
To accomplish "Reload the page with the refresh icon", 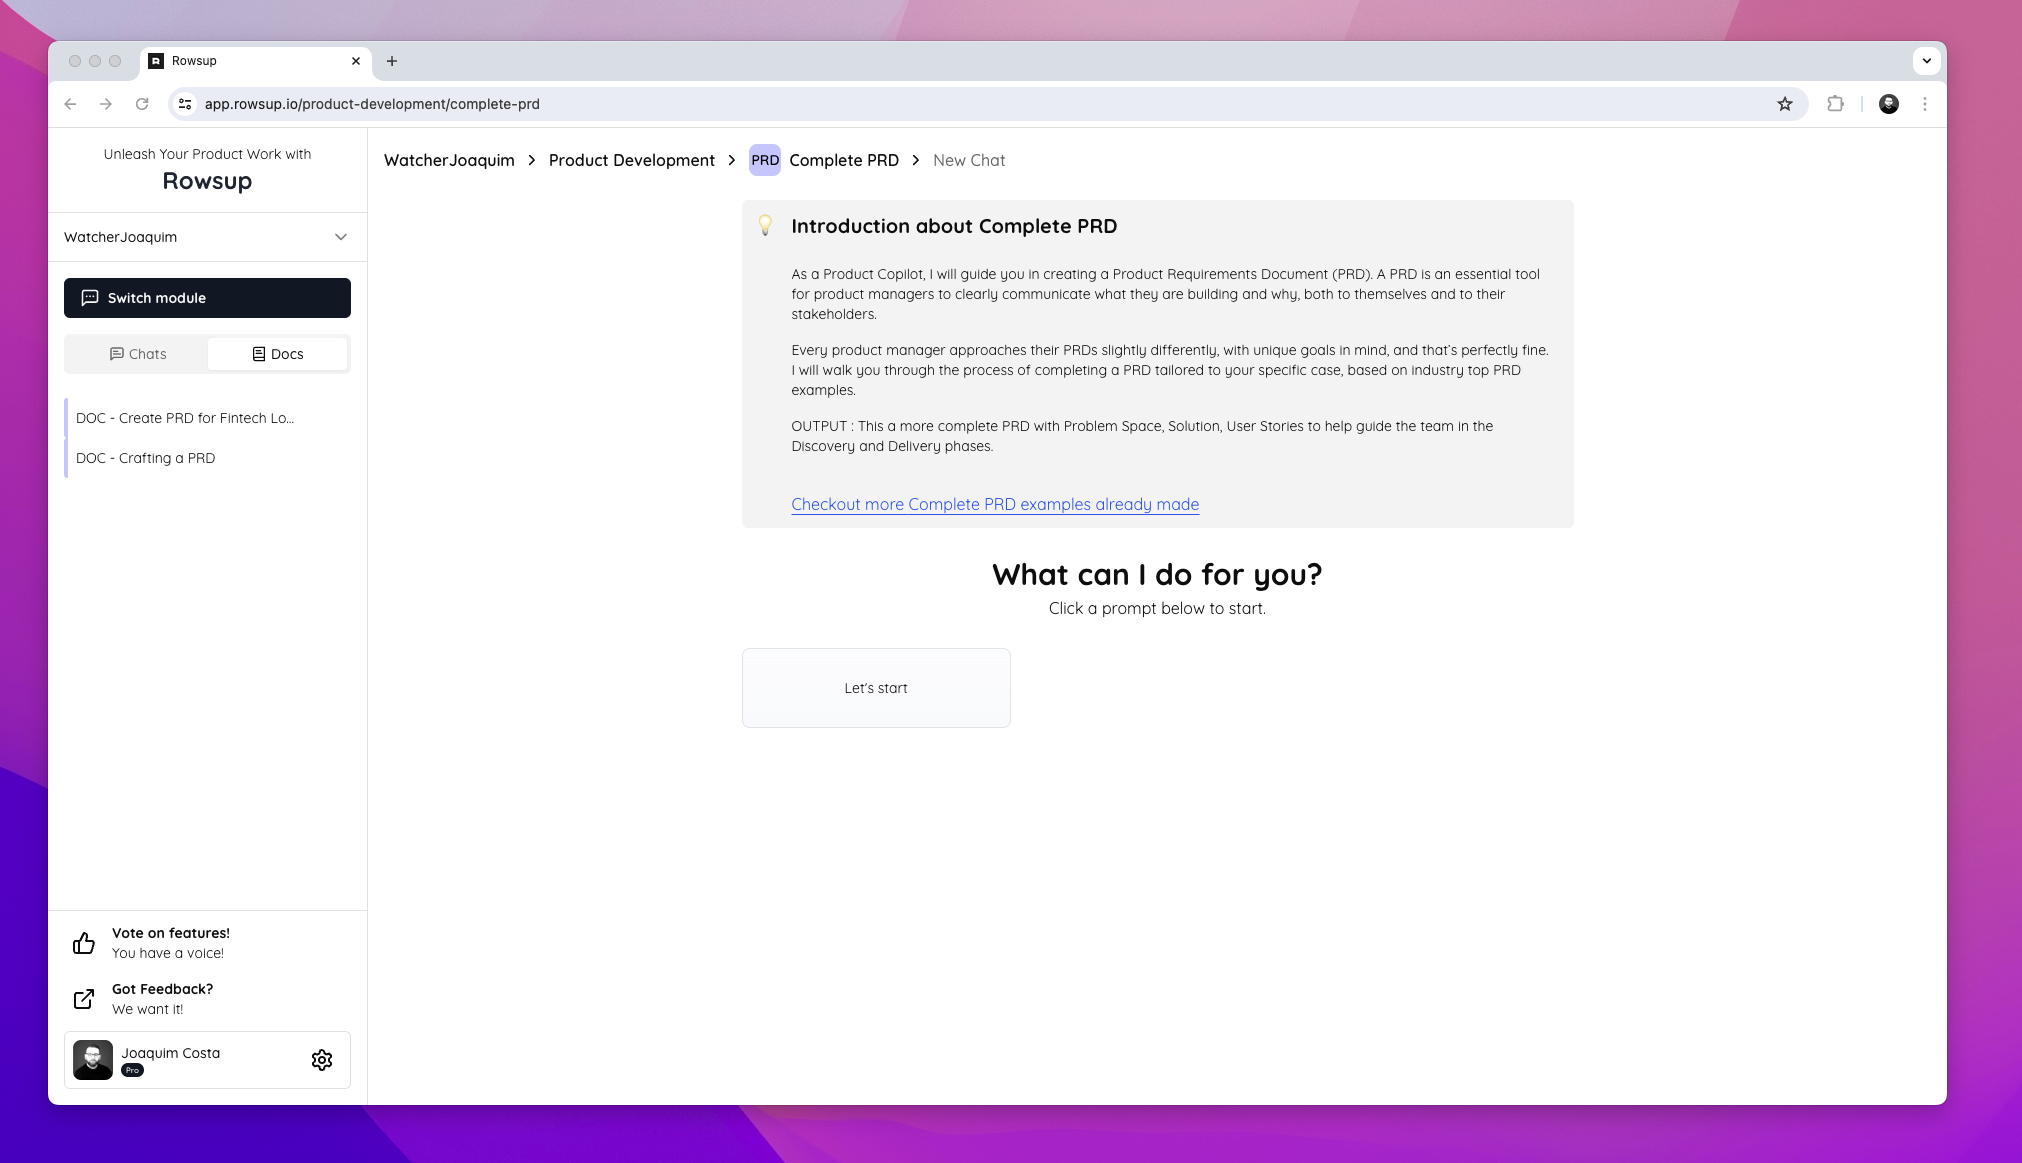I will (x=142, y=104).
